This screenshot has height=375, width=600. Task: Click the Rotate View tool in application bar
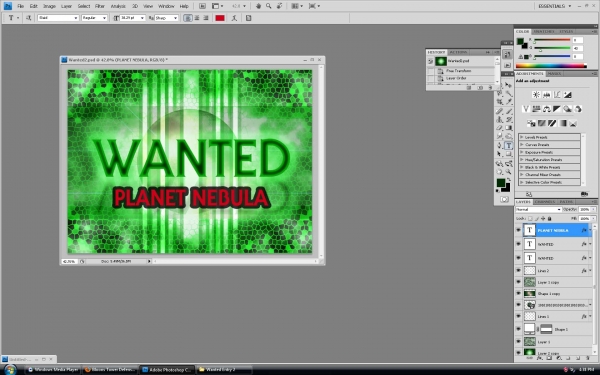pyautogui.click(x=280, y=6)
